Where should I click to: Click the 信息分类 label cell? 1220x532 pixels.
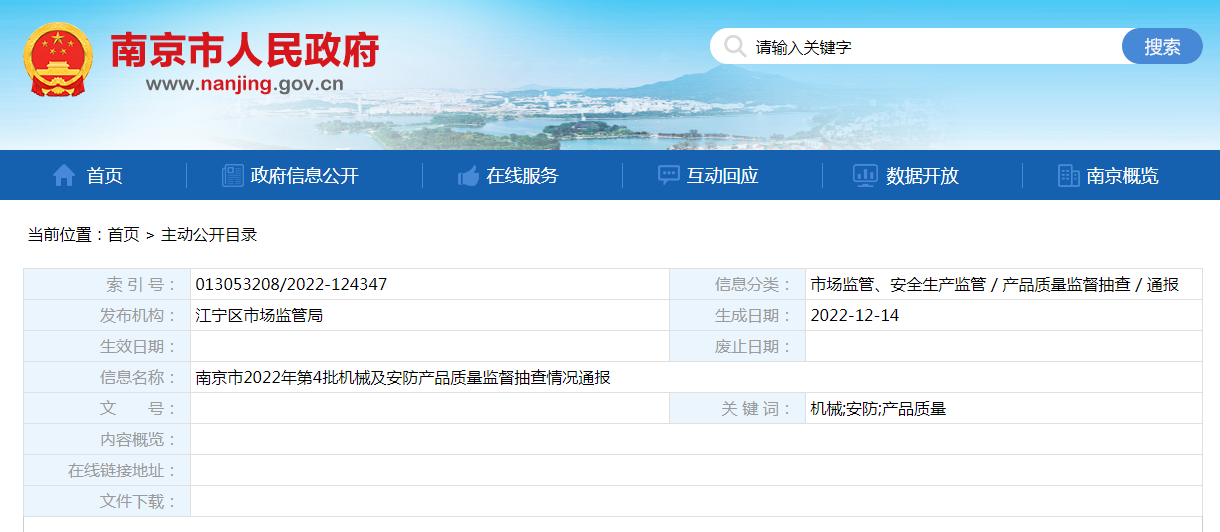coord(737,284)
